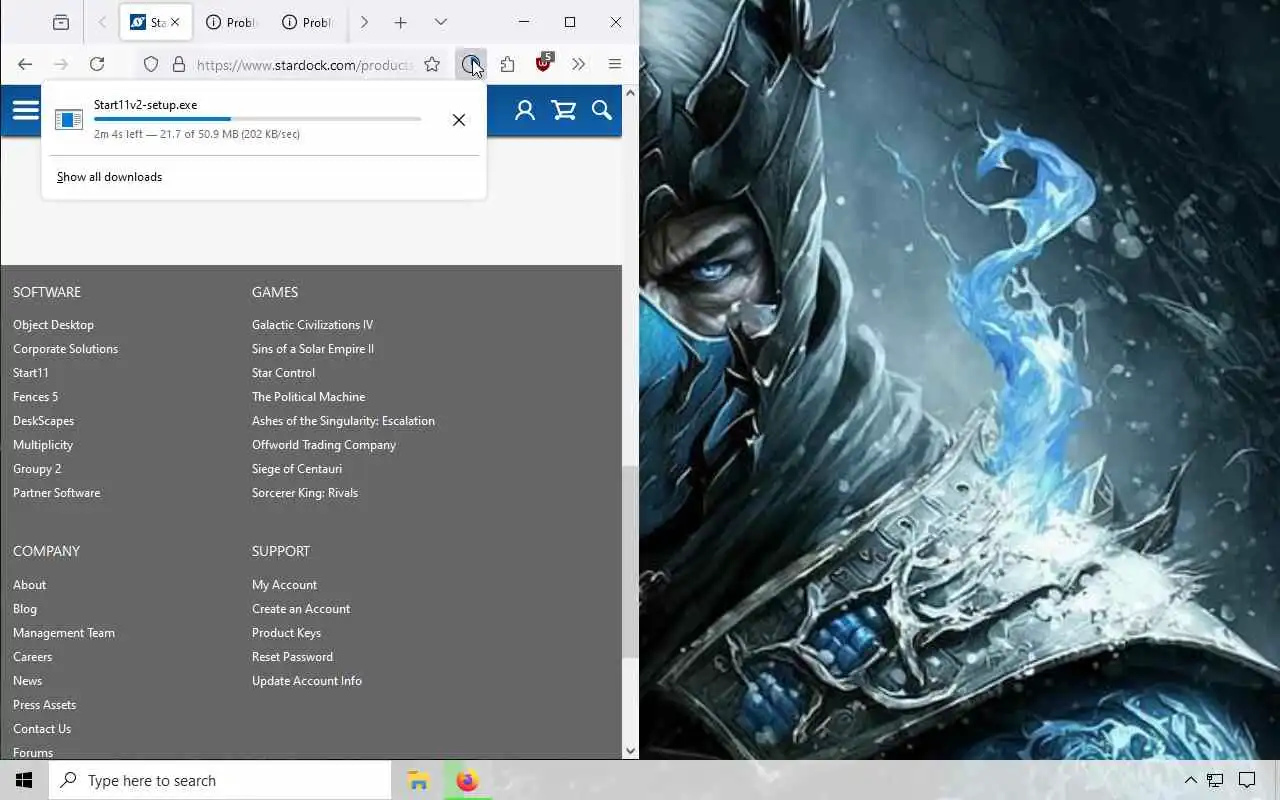The height and width of the screenshot is (800, 1280).
Task: Open the Blog link
Action: [25, 609]
